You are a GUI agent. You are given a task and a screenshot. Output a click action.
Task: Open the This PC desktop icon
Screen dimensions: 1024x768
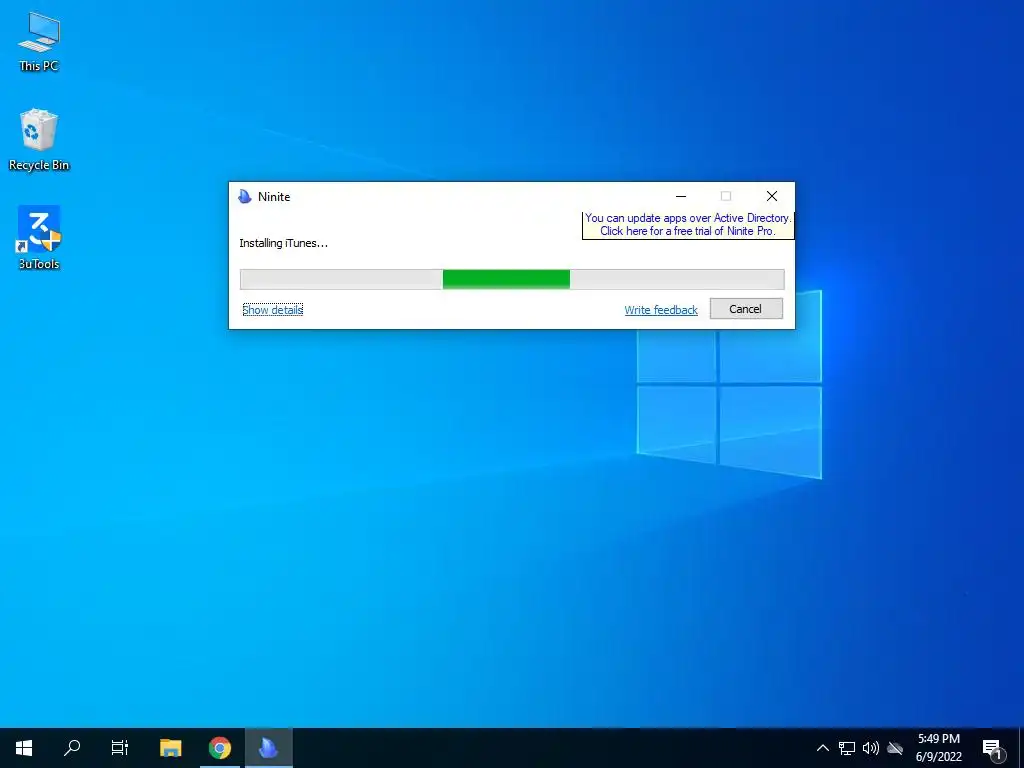coord(39,42)
